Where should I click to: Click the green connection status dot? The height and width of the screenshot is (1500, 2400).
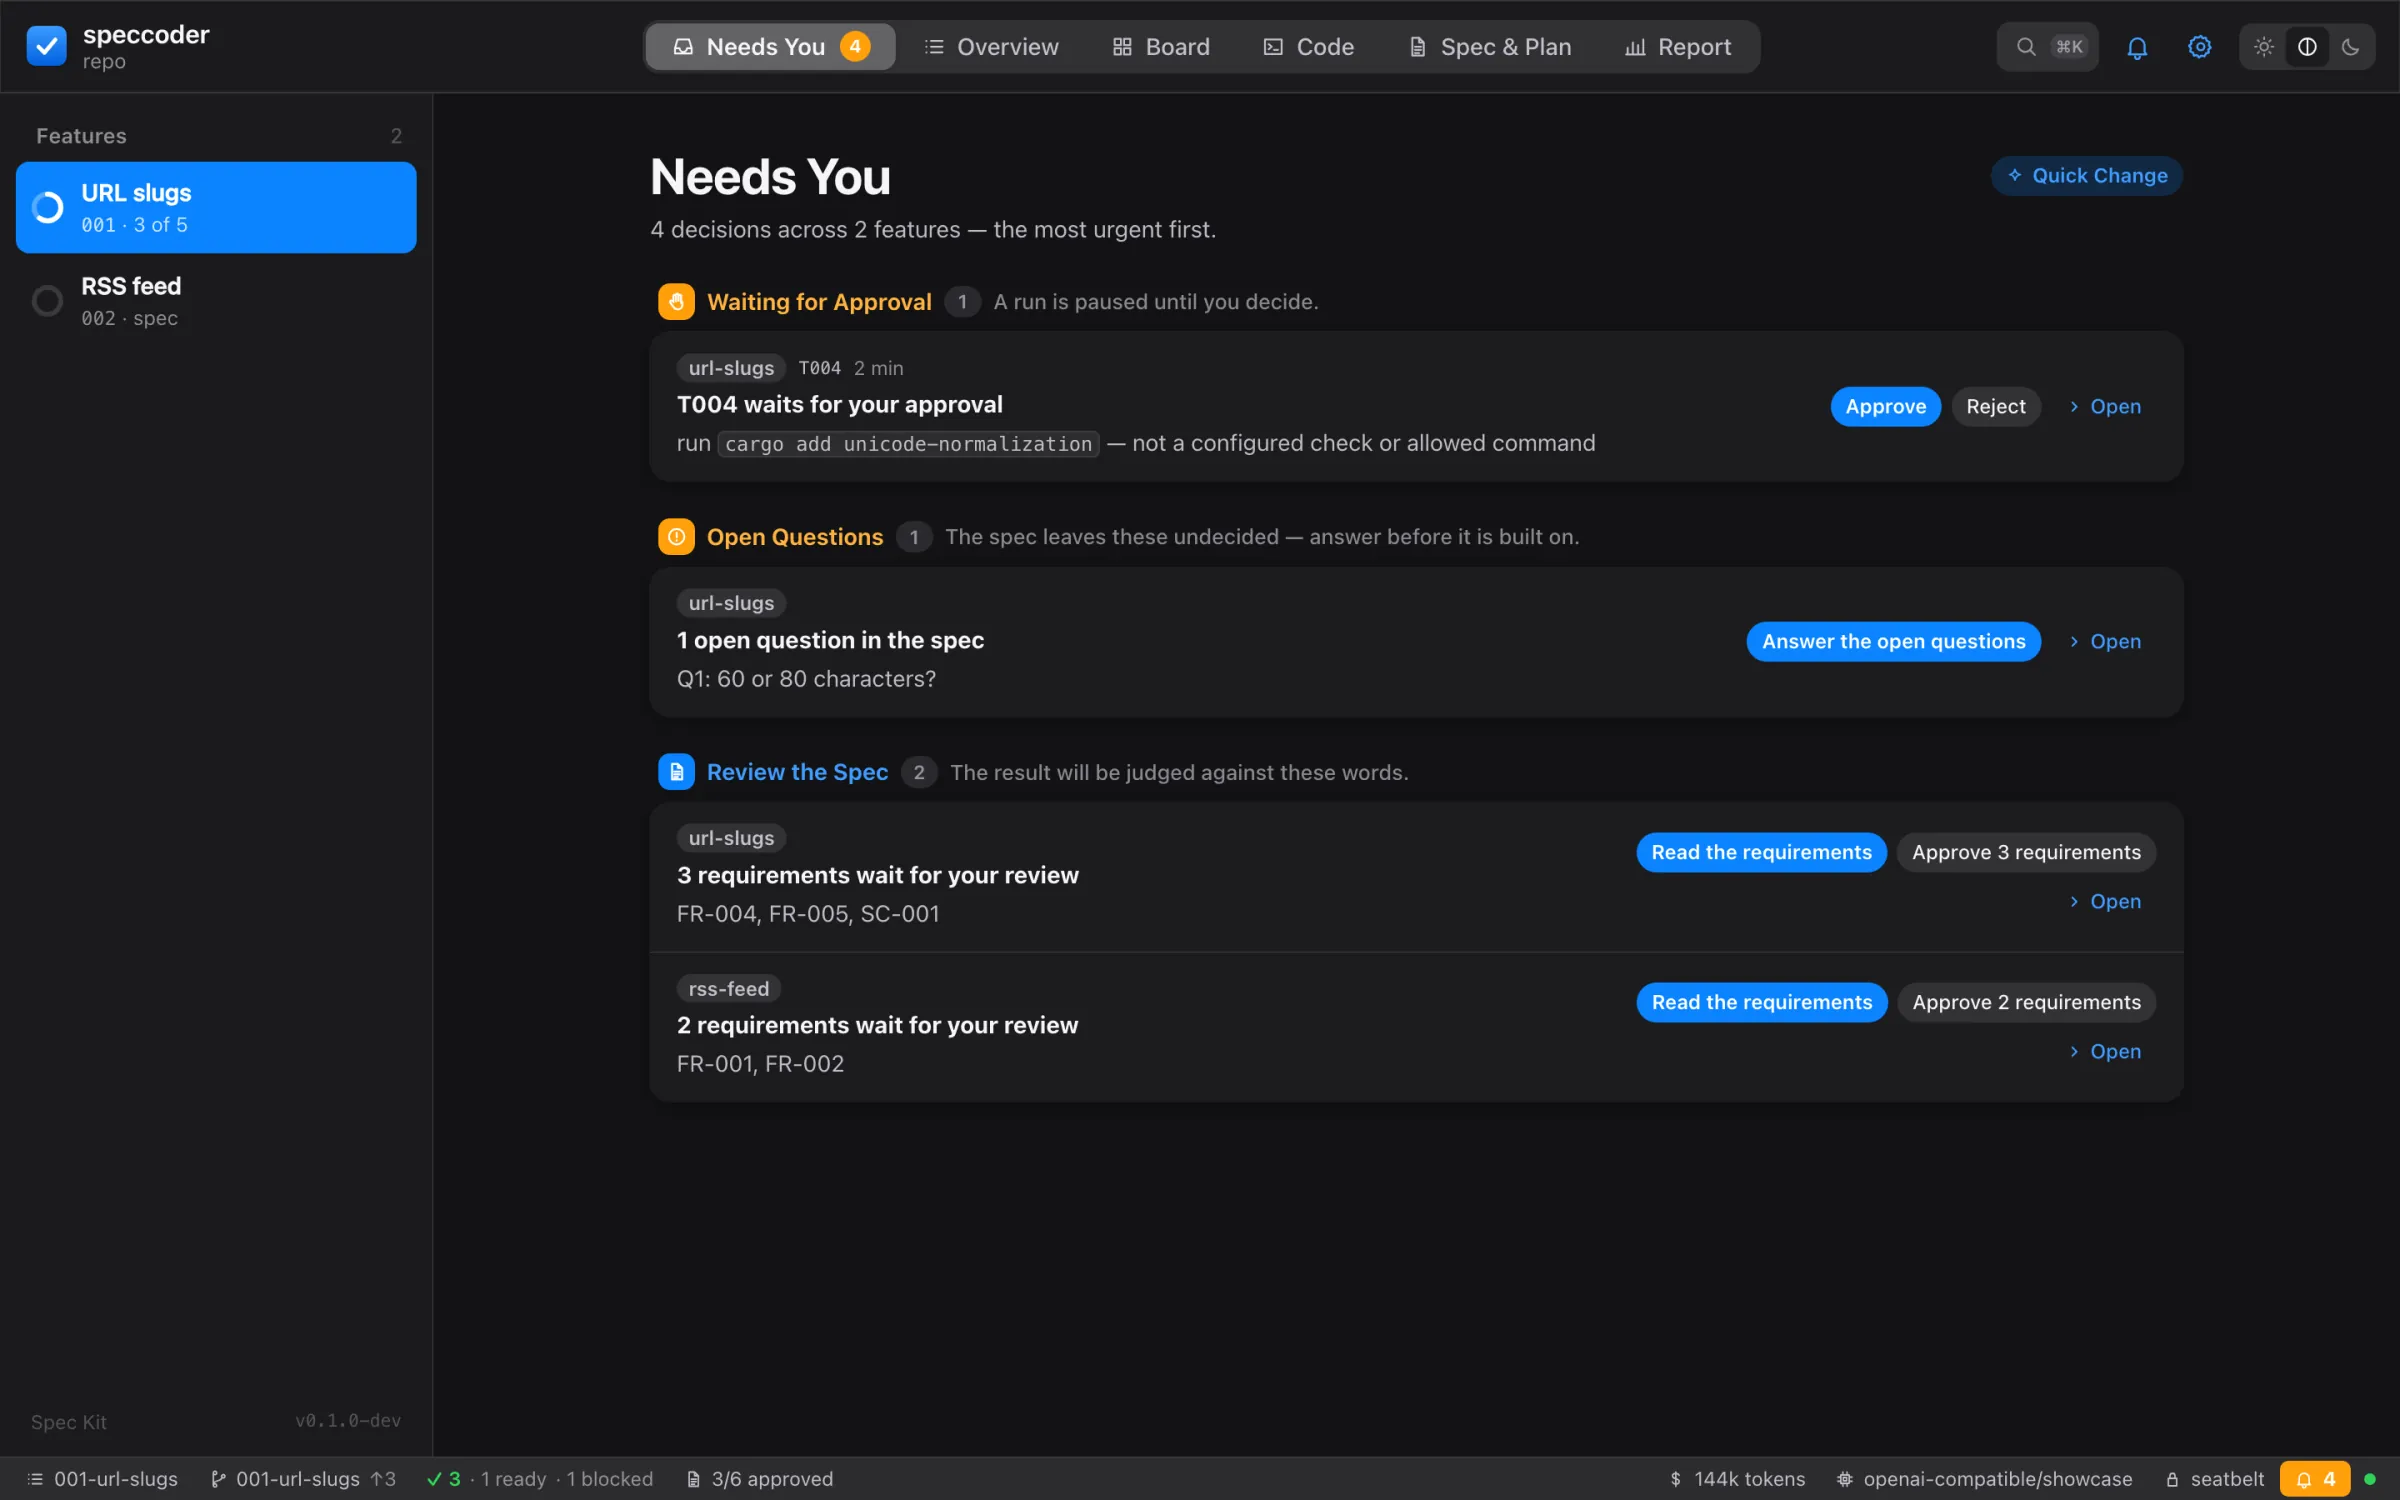point(2370,1479)
